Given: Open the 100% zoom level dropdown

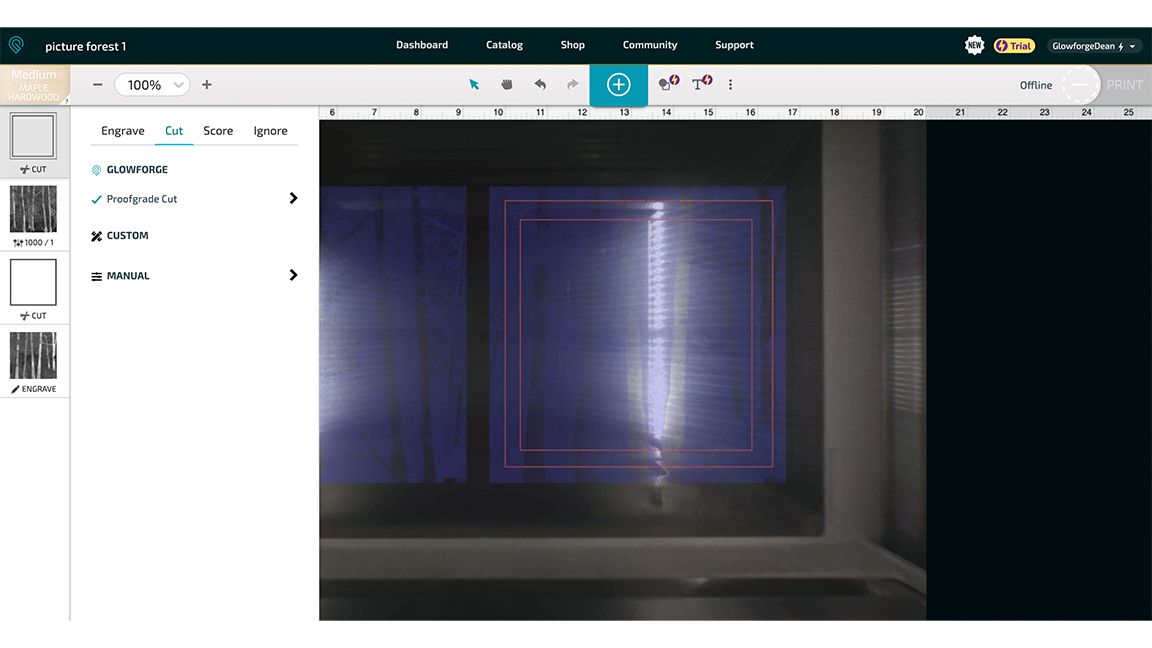Looking at the screenshot, I should tap(152, 84).
